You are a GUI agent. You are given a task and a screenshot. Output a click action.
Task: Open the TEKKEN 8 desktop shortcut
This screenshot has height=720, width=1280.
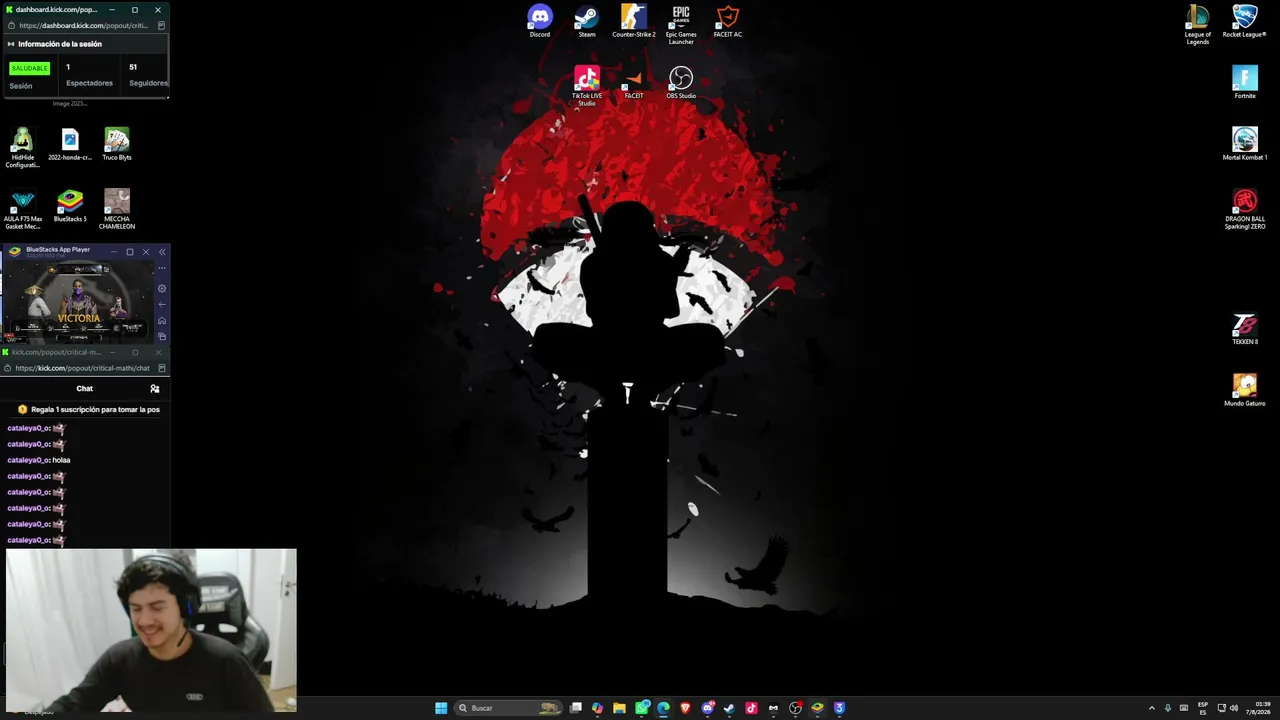1245,329
